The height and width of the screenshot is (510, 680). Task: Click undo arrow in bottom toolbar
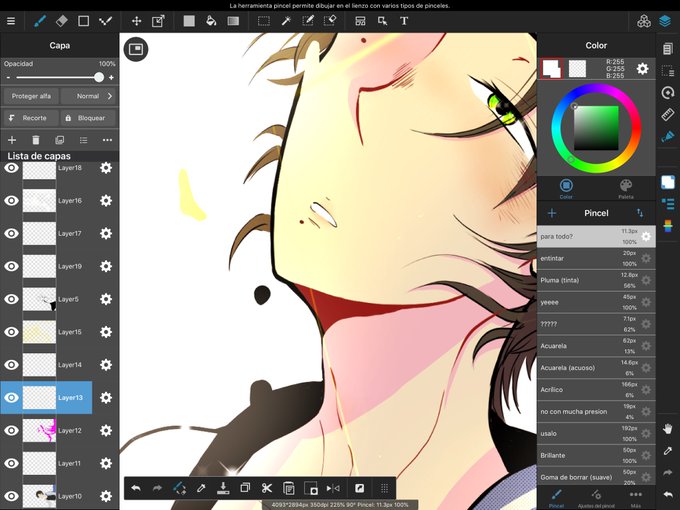click(x=136, y=488)
